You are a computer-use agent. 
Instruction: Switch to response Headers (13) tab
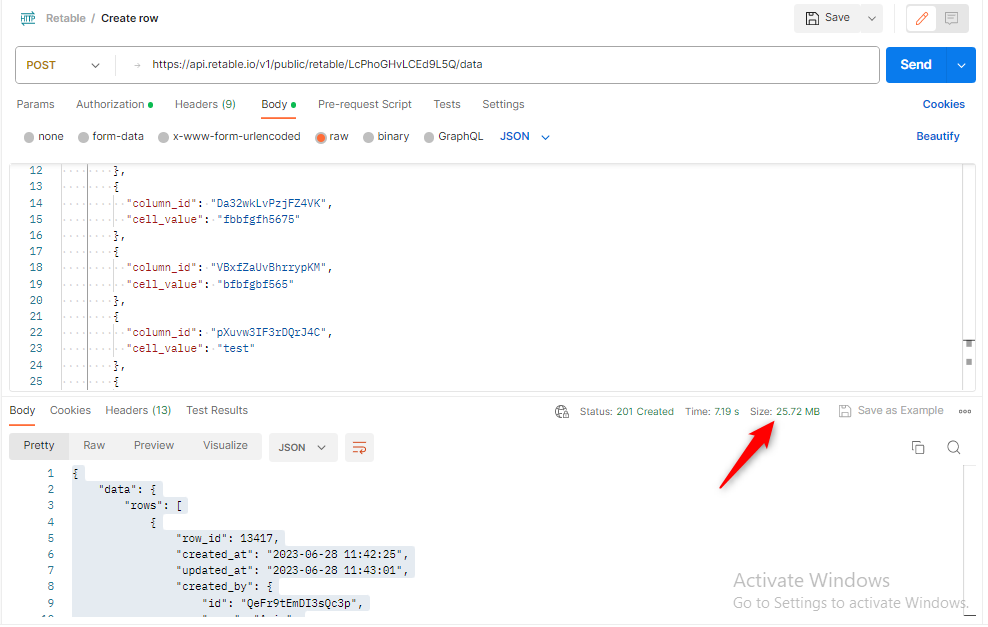tap(138, 410)
